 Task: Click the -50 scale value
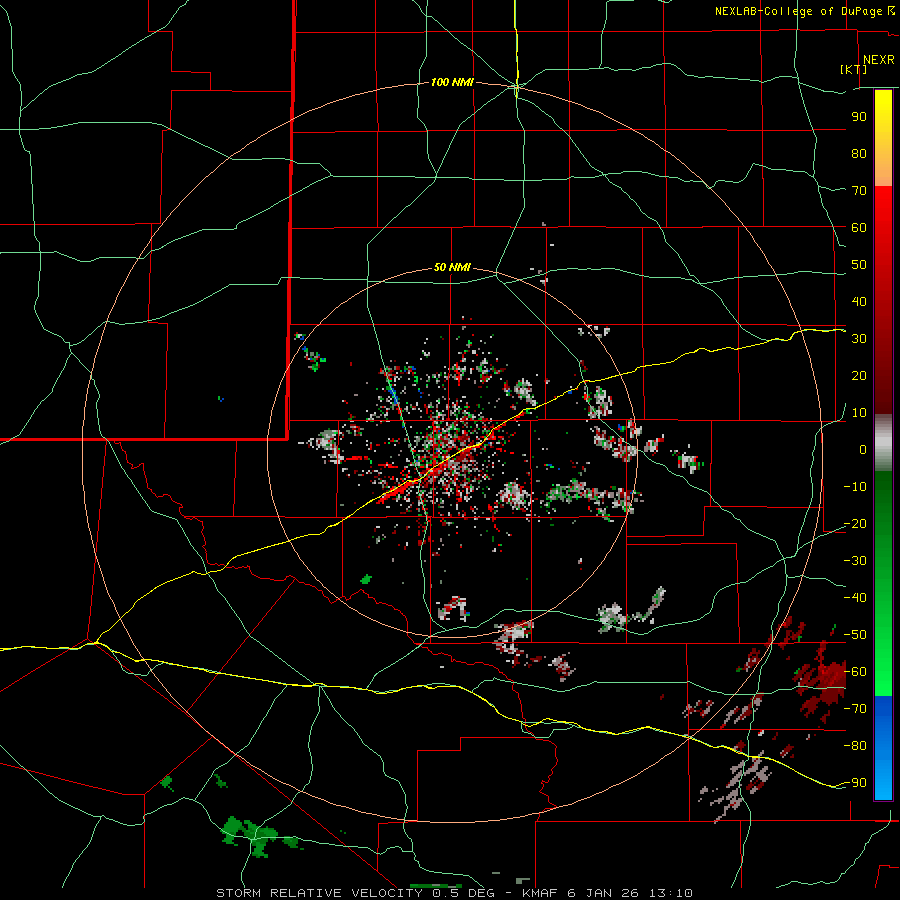click(855, 635)
